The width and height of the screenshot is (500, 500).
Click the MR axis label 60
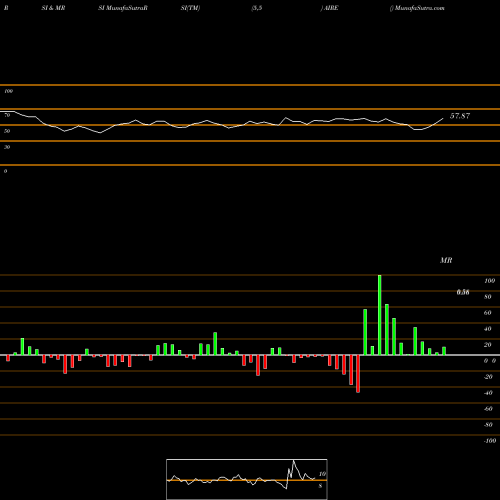point(488,313)
